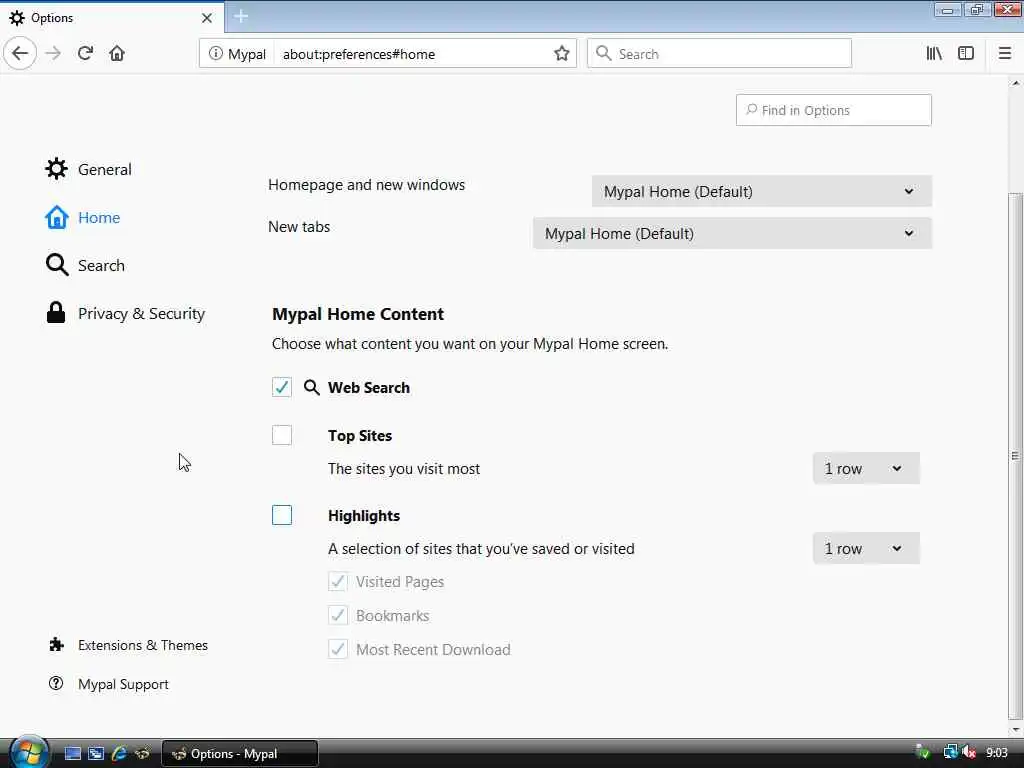
Task: Click the scrollbar up arrow
Action: pyautogui.click(x=1015, y=84)
